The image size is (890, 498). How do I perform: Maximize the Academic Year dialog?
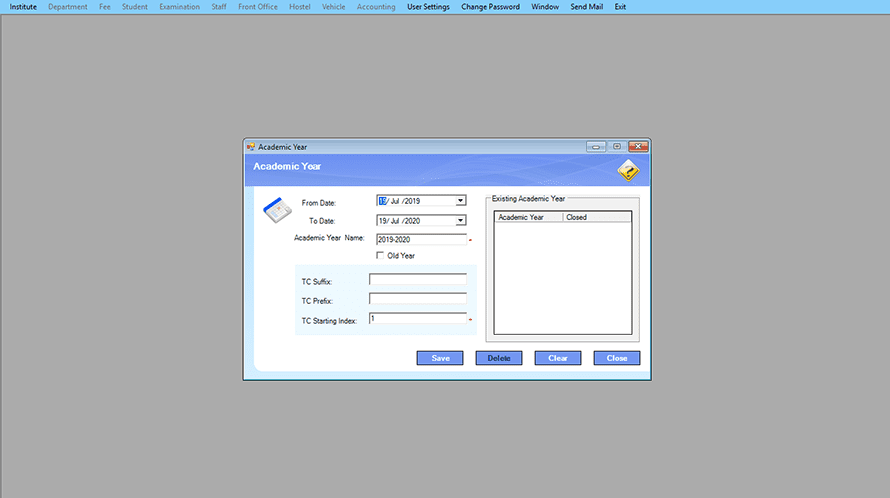[616, 147]
